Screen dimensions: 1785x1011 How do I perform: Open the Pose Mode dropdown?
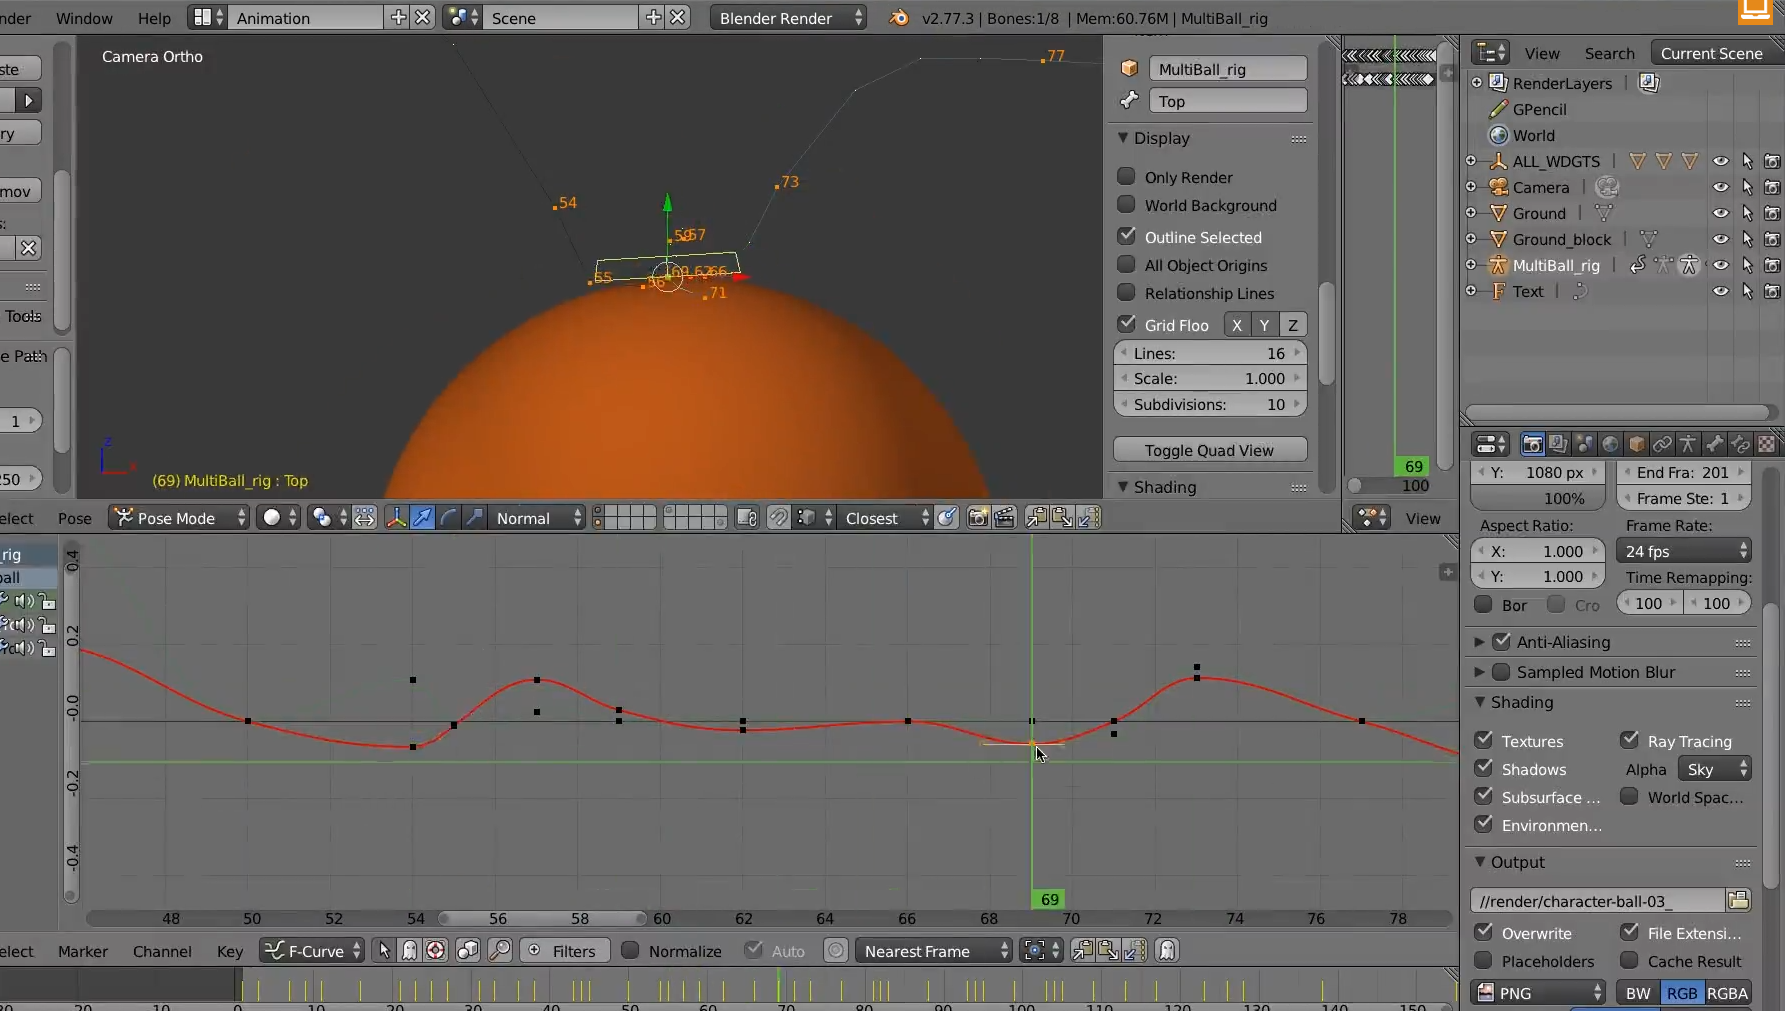click(178, 517)
